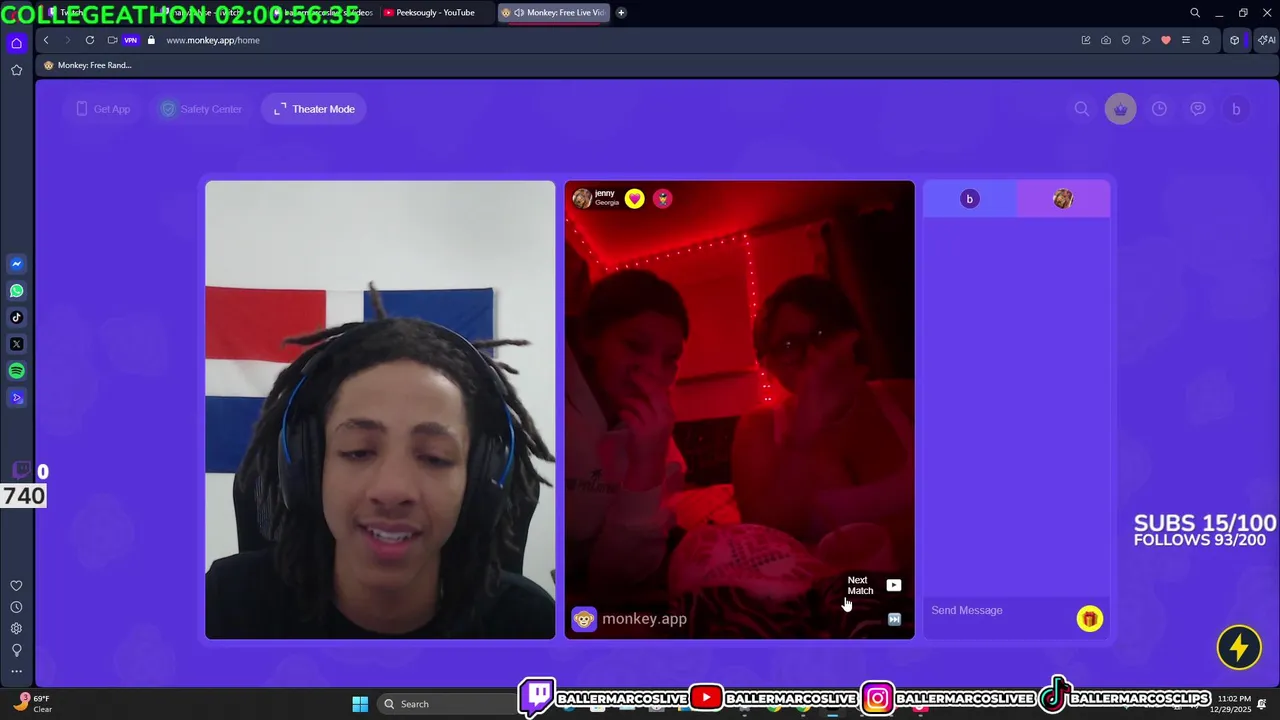Click the Monkey page search magnifier icon
Screen dimensions: 1280x720
point(1082,109)
